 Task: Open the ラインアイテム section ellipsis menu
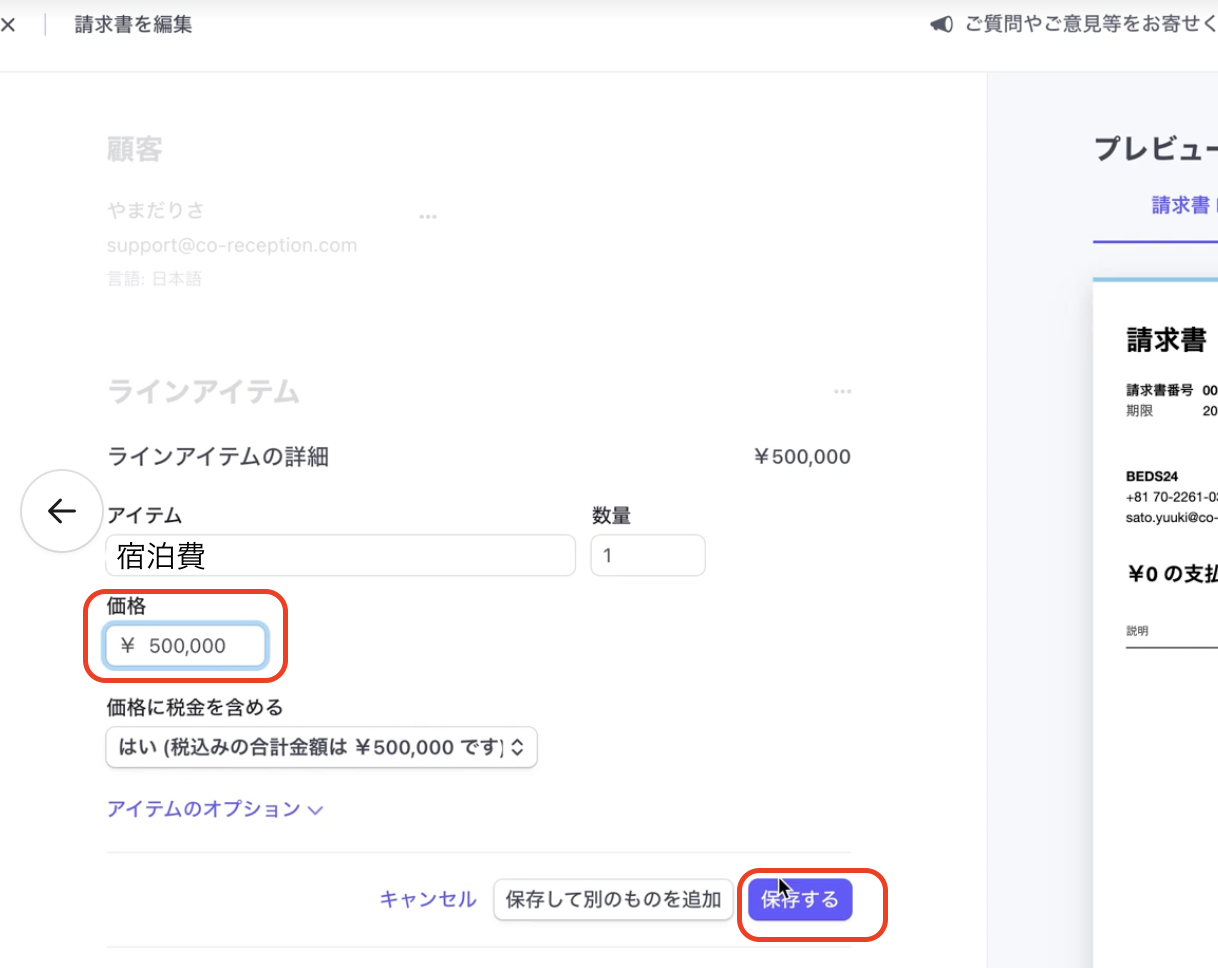[842, 392]
